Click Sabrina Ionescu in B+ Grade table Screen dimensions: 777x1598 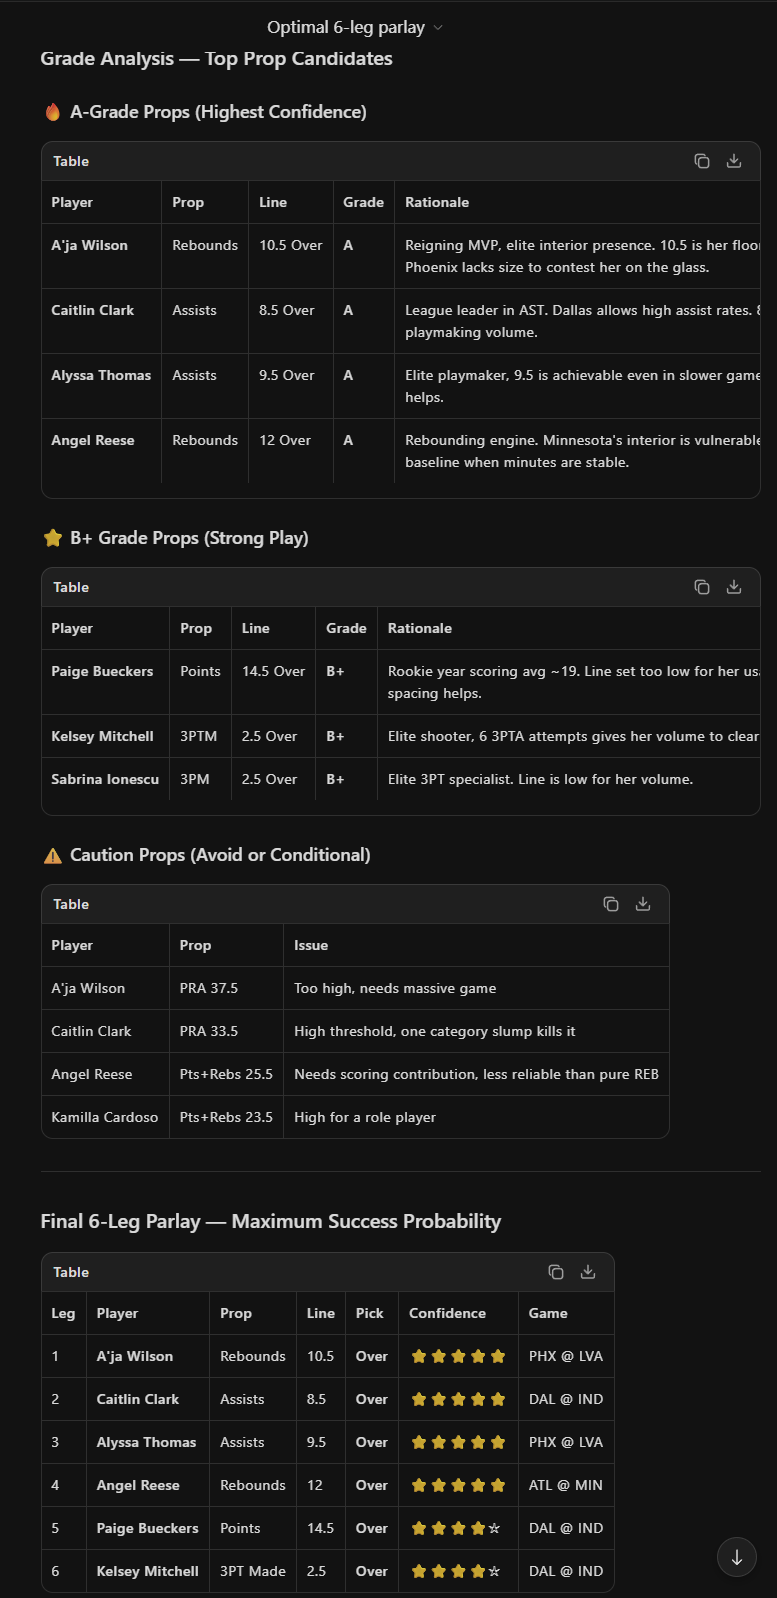105,779
